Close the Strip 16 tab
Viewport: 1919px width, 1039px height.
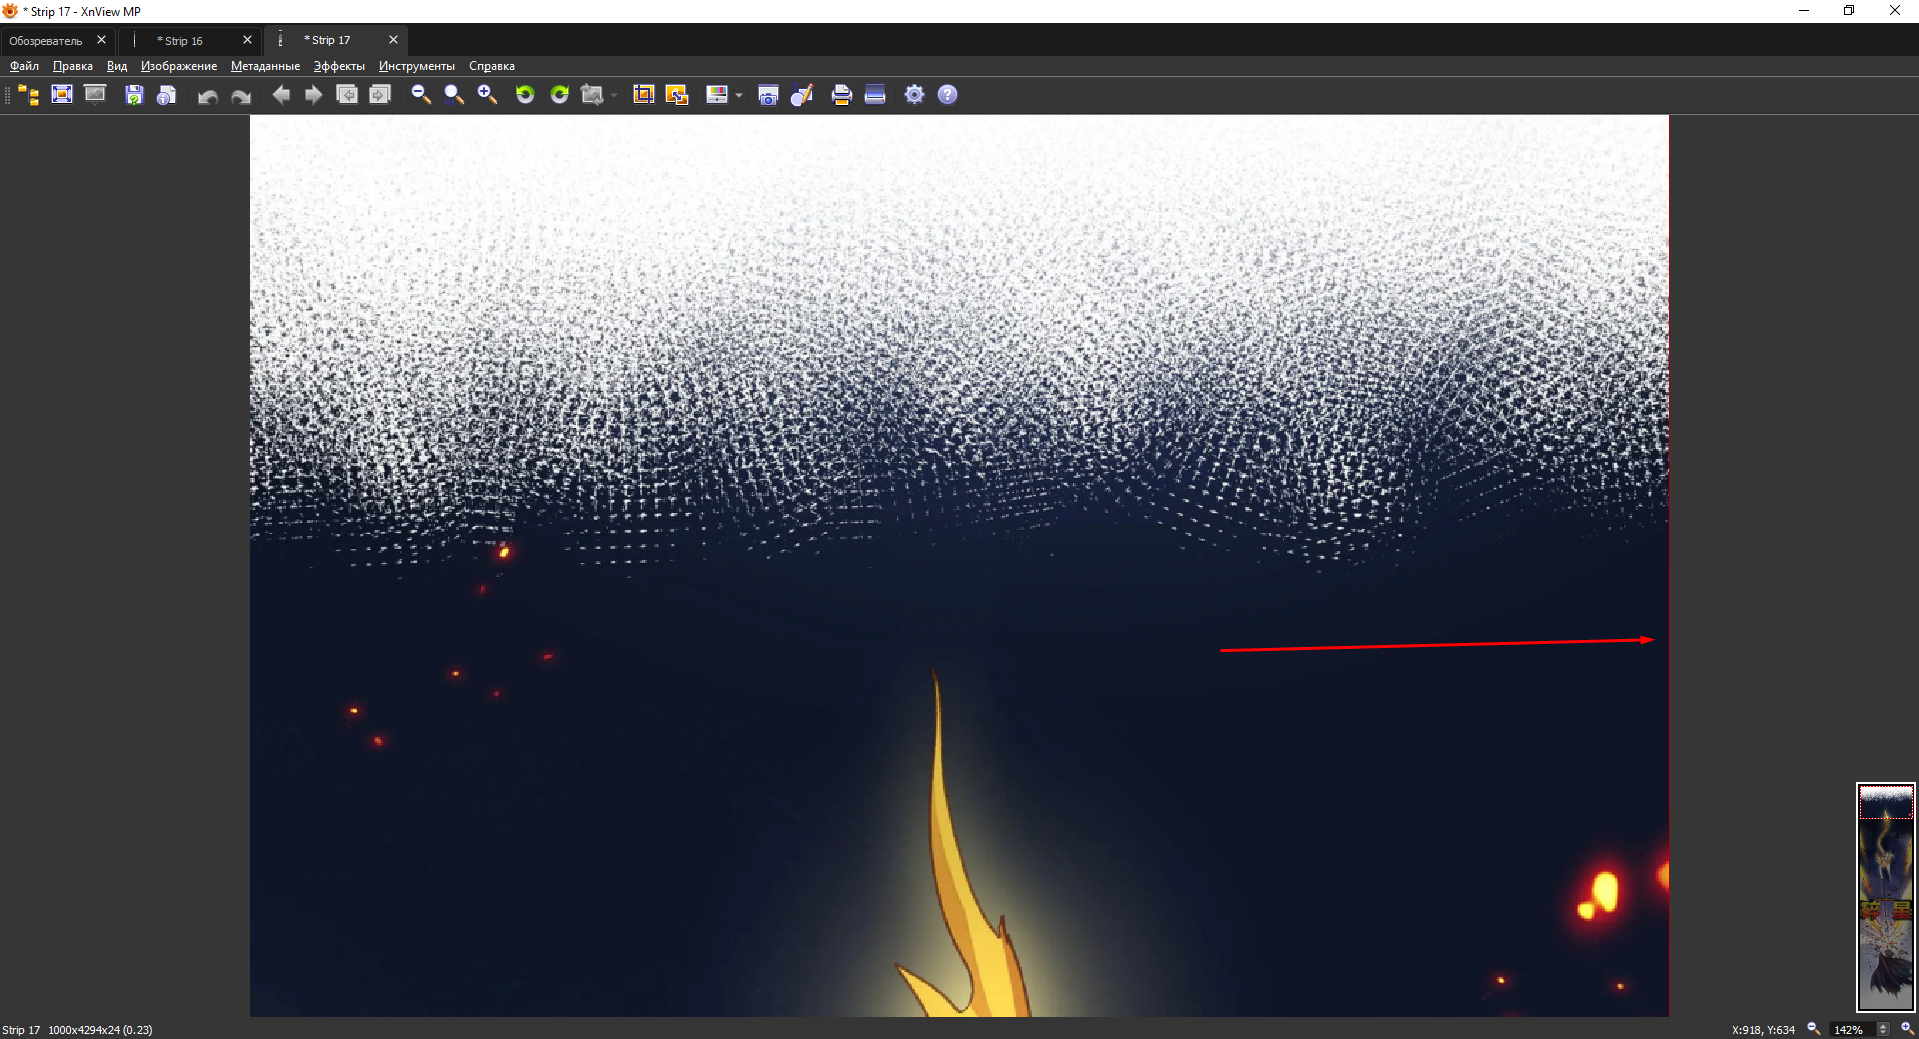[247, 40]
